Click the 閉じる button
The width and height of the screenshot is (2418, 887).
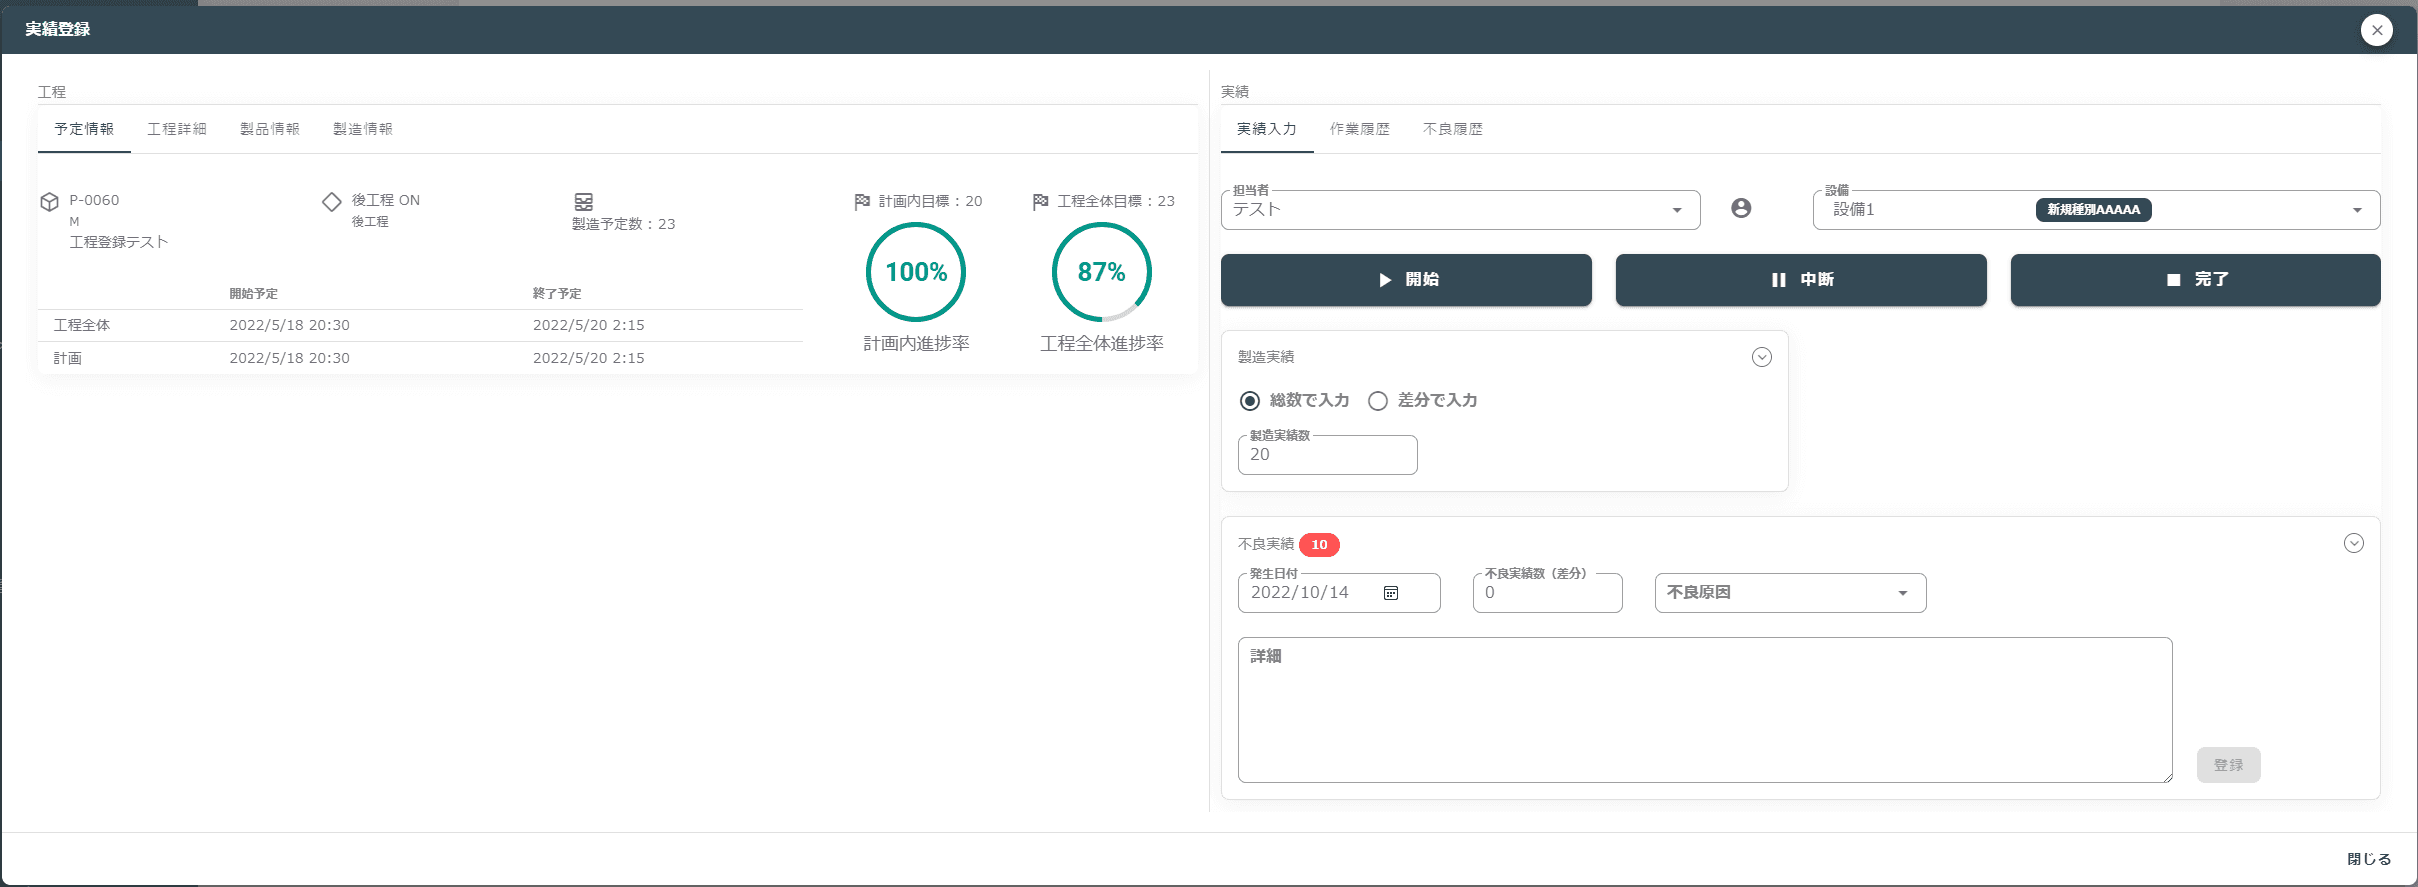pos(2369,859)
